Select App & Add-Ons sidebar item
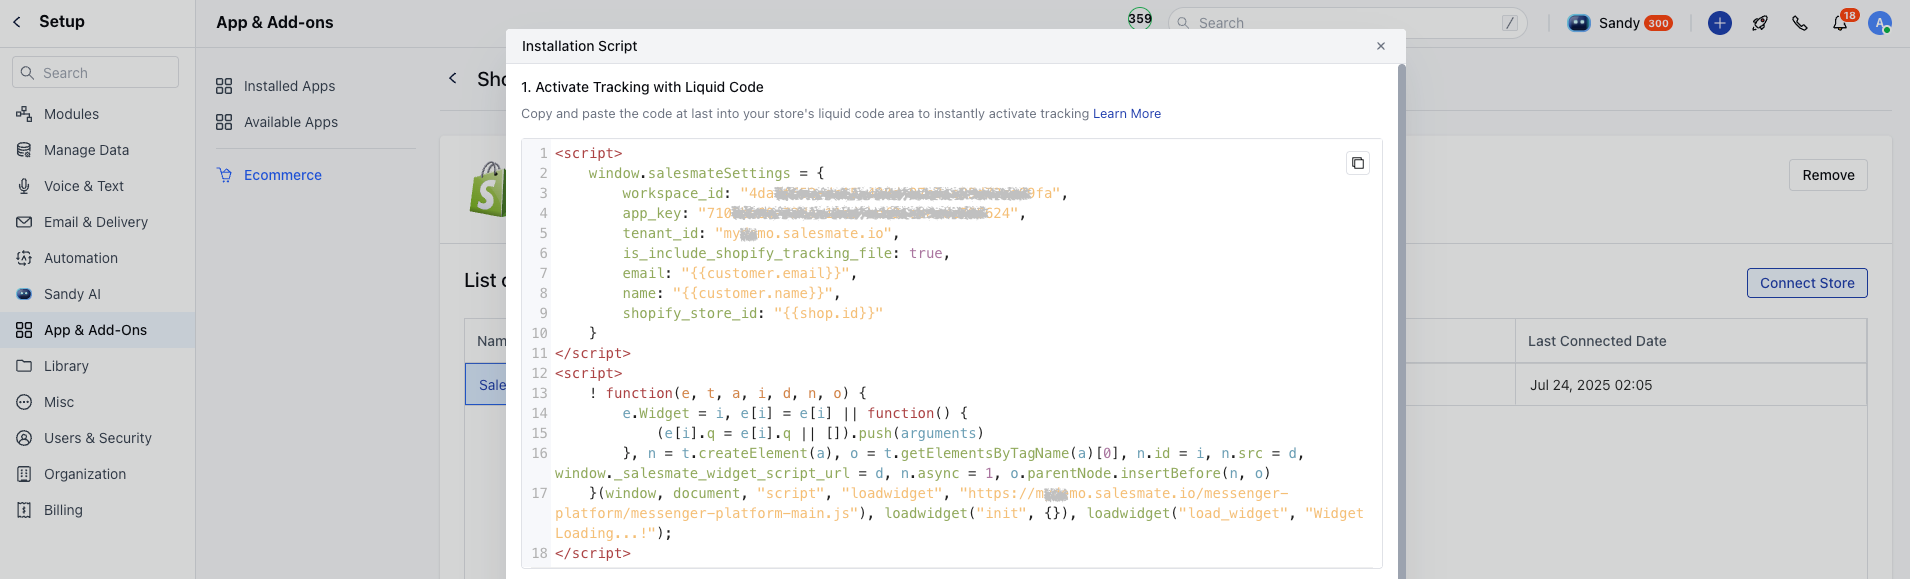 pyautogui.click(x=97, y=330)
